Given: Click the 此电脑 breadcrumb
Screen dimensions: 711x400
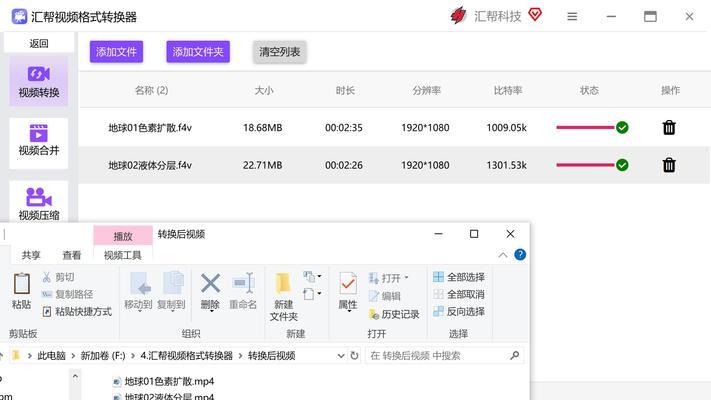Looking at the screenshot, I should coord(52,356).
